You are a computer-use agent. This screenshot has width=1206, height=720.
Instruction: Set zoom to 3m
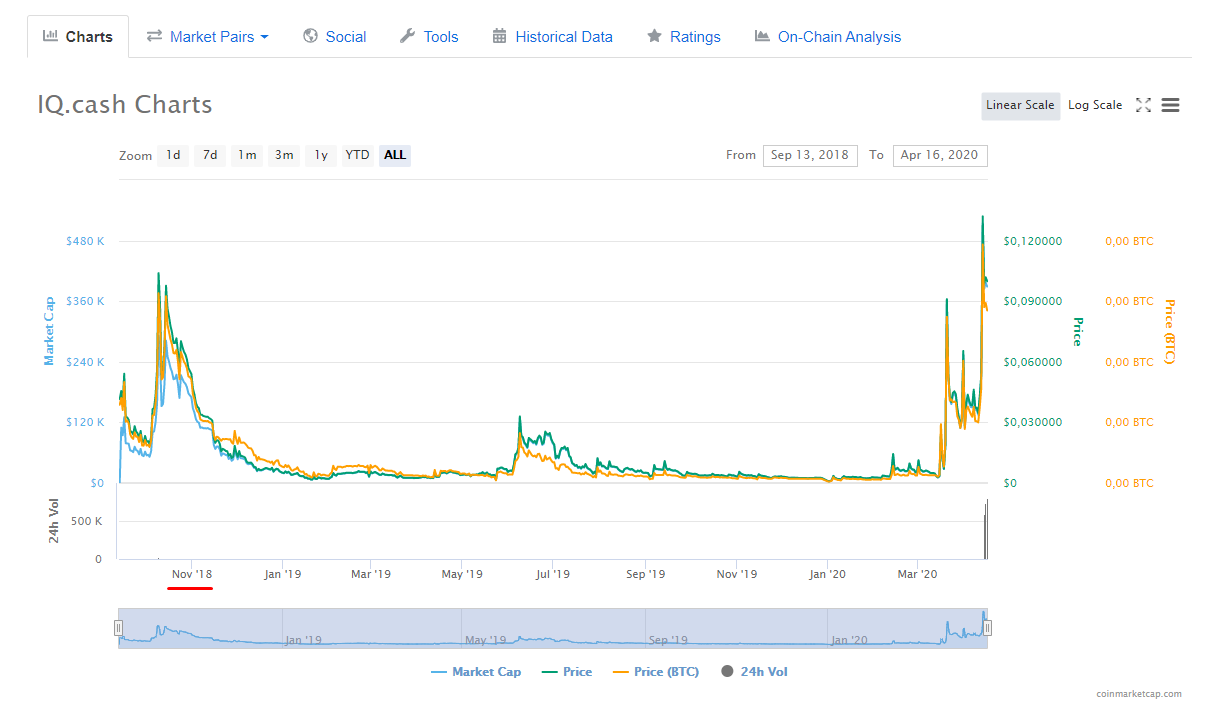click(x=284, y=155)
